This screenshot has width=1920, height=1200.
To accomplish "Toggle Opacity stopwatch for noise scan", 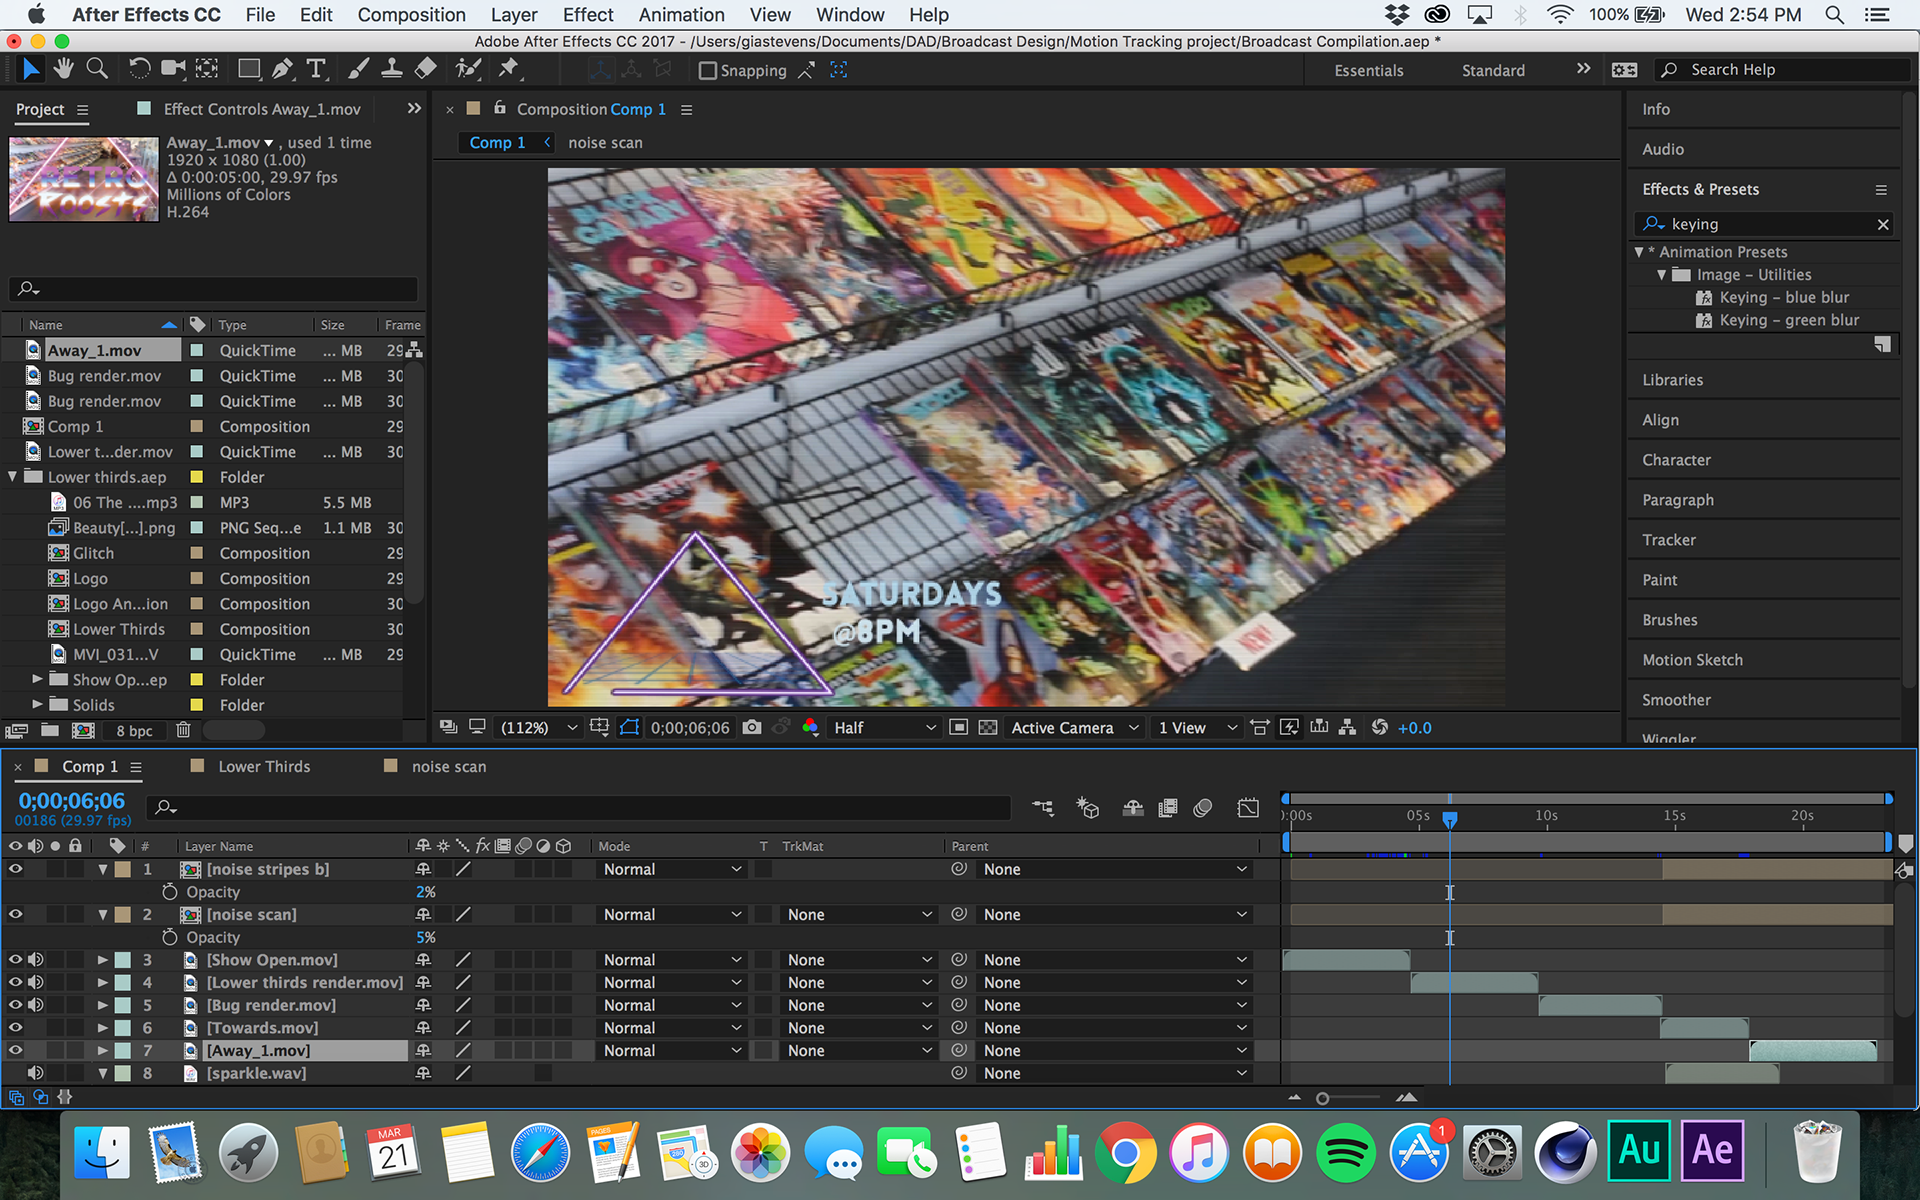I will coord(169,937).
